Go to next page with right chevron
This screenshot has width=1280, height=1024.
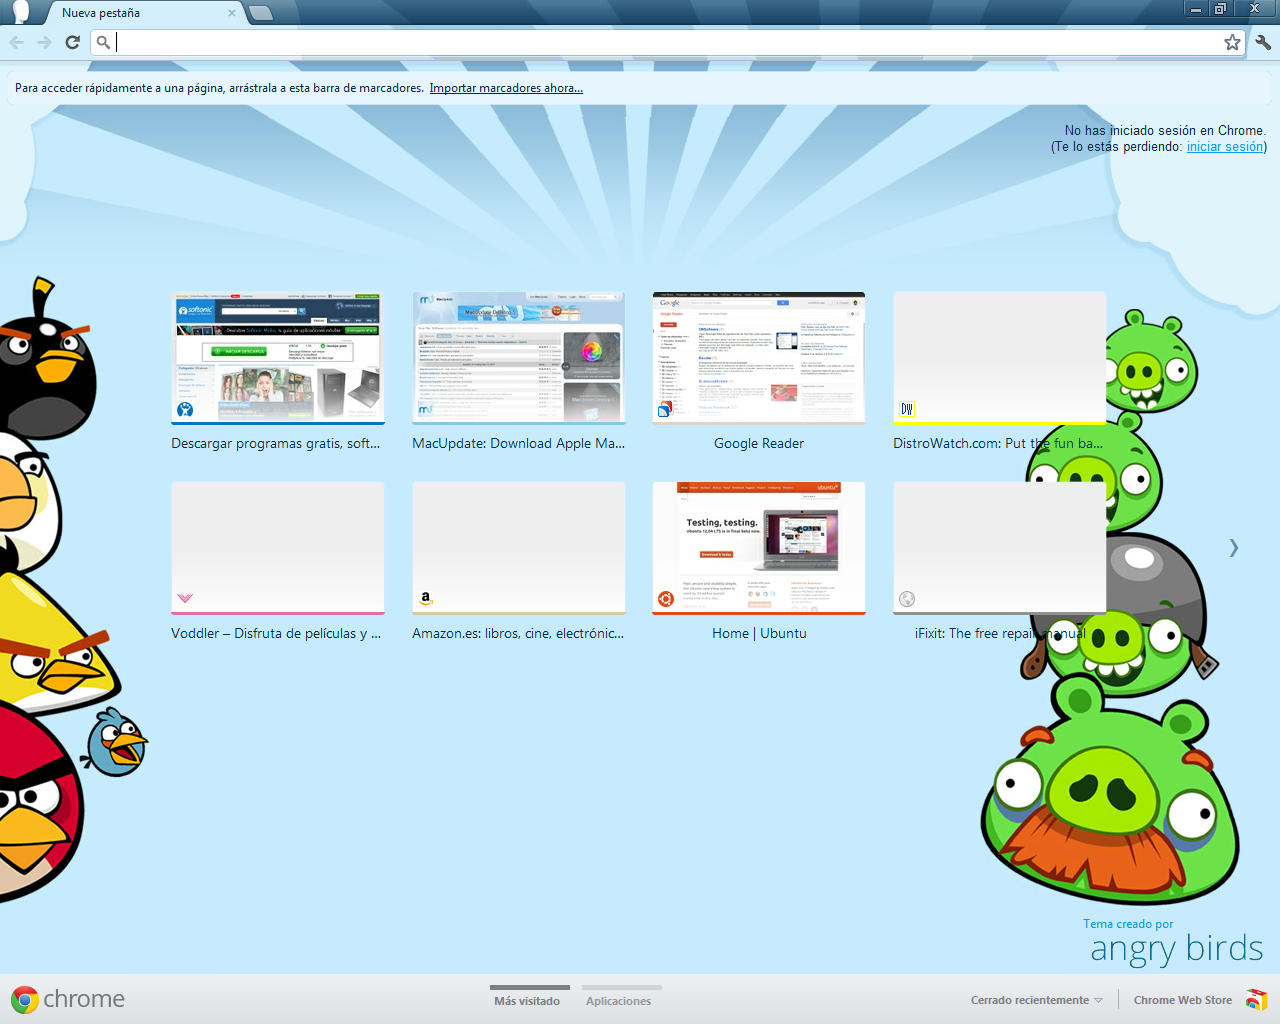[1234, 547]
